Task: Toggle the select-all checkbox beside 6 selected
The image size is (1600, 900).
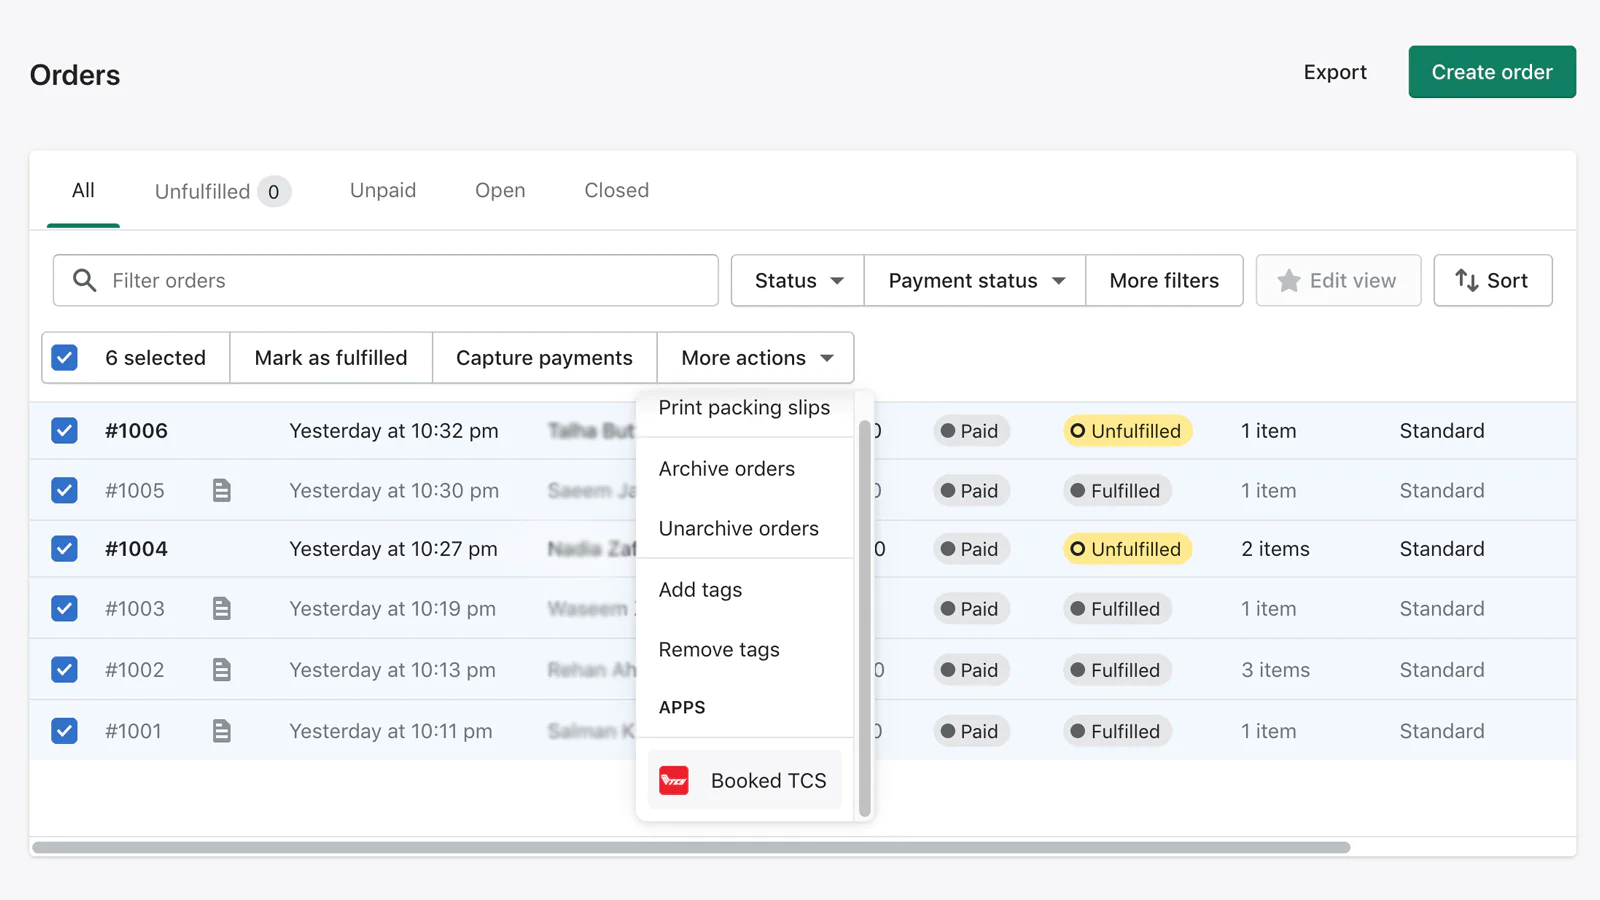Action: (x=65, y=358)
